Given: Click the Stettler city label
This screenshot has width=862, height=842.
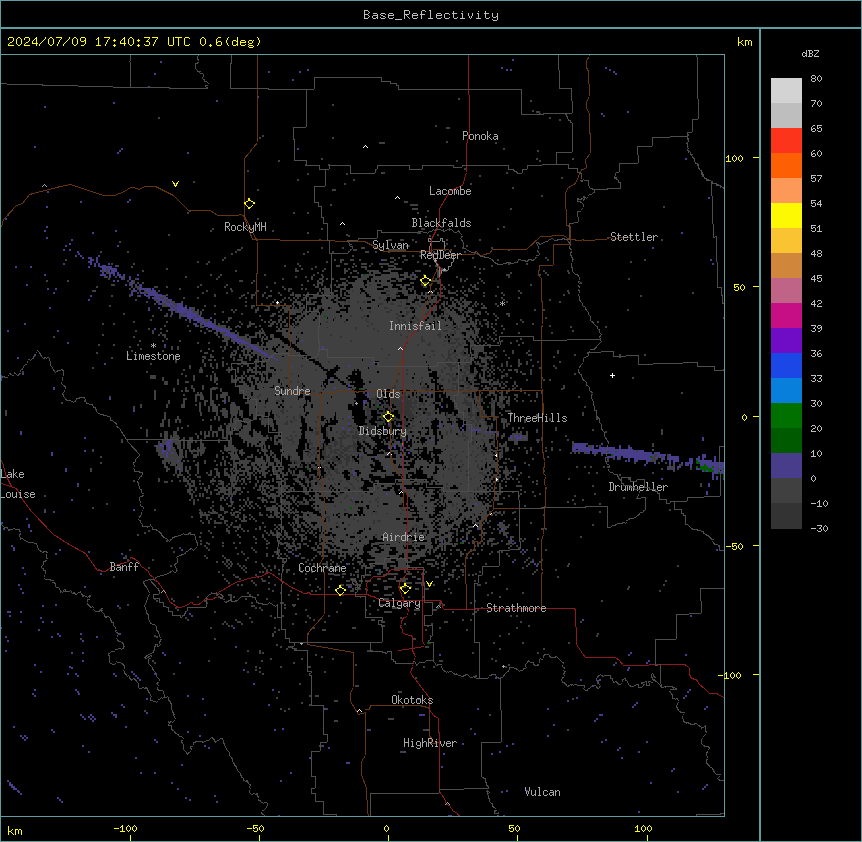Looking at the screenshot, I should coord(634,237).
